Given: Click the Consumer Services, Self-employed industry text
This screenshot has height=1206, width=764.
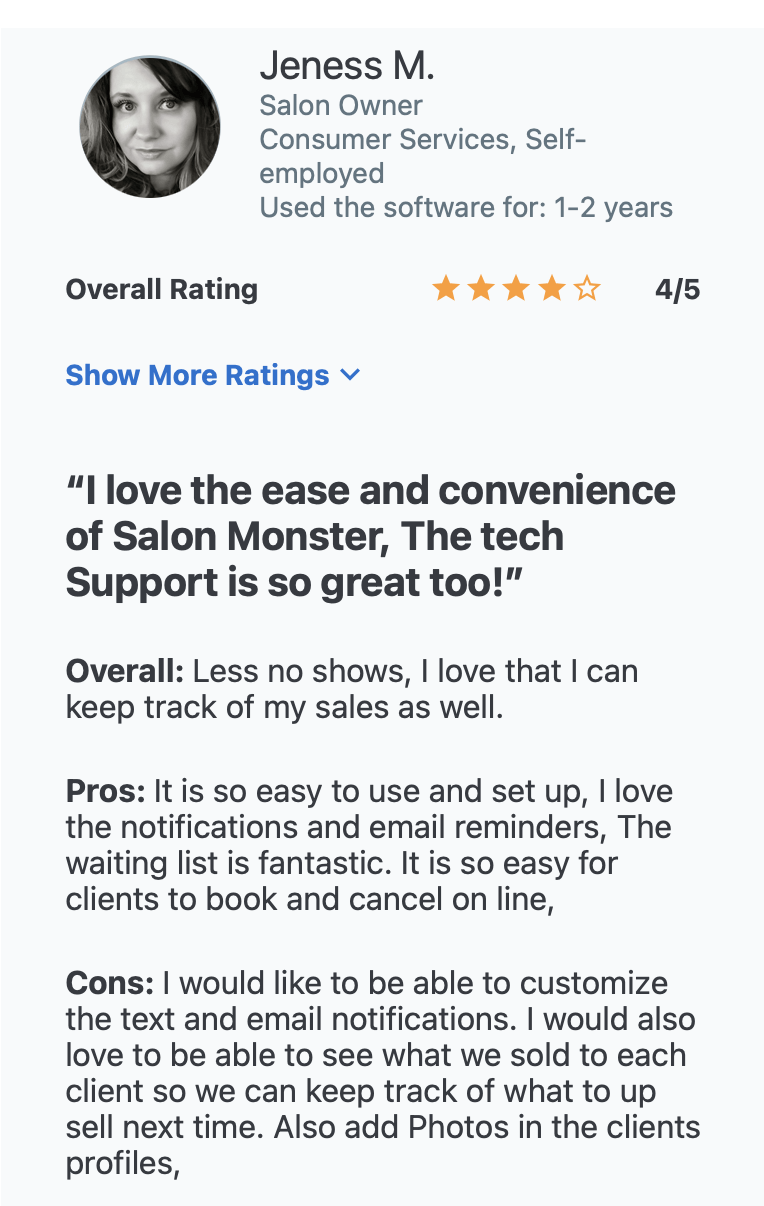Looking at the screenshot, I should [x=423, y=156].
